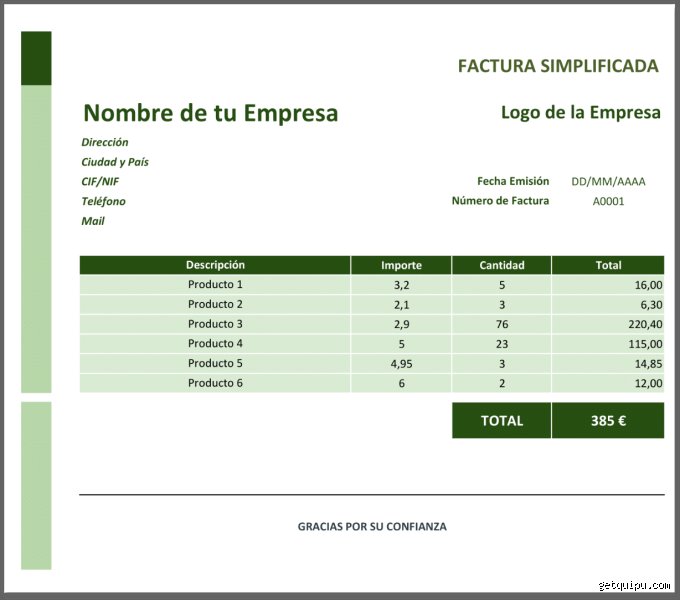Click Producto 5 importe 4,95
This screenshot has width=680, height=600.
click(401, 363)
